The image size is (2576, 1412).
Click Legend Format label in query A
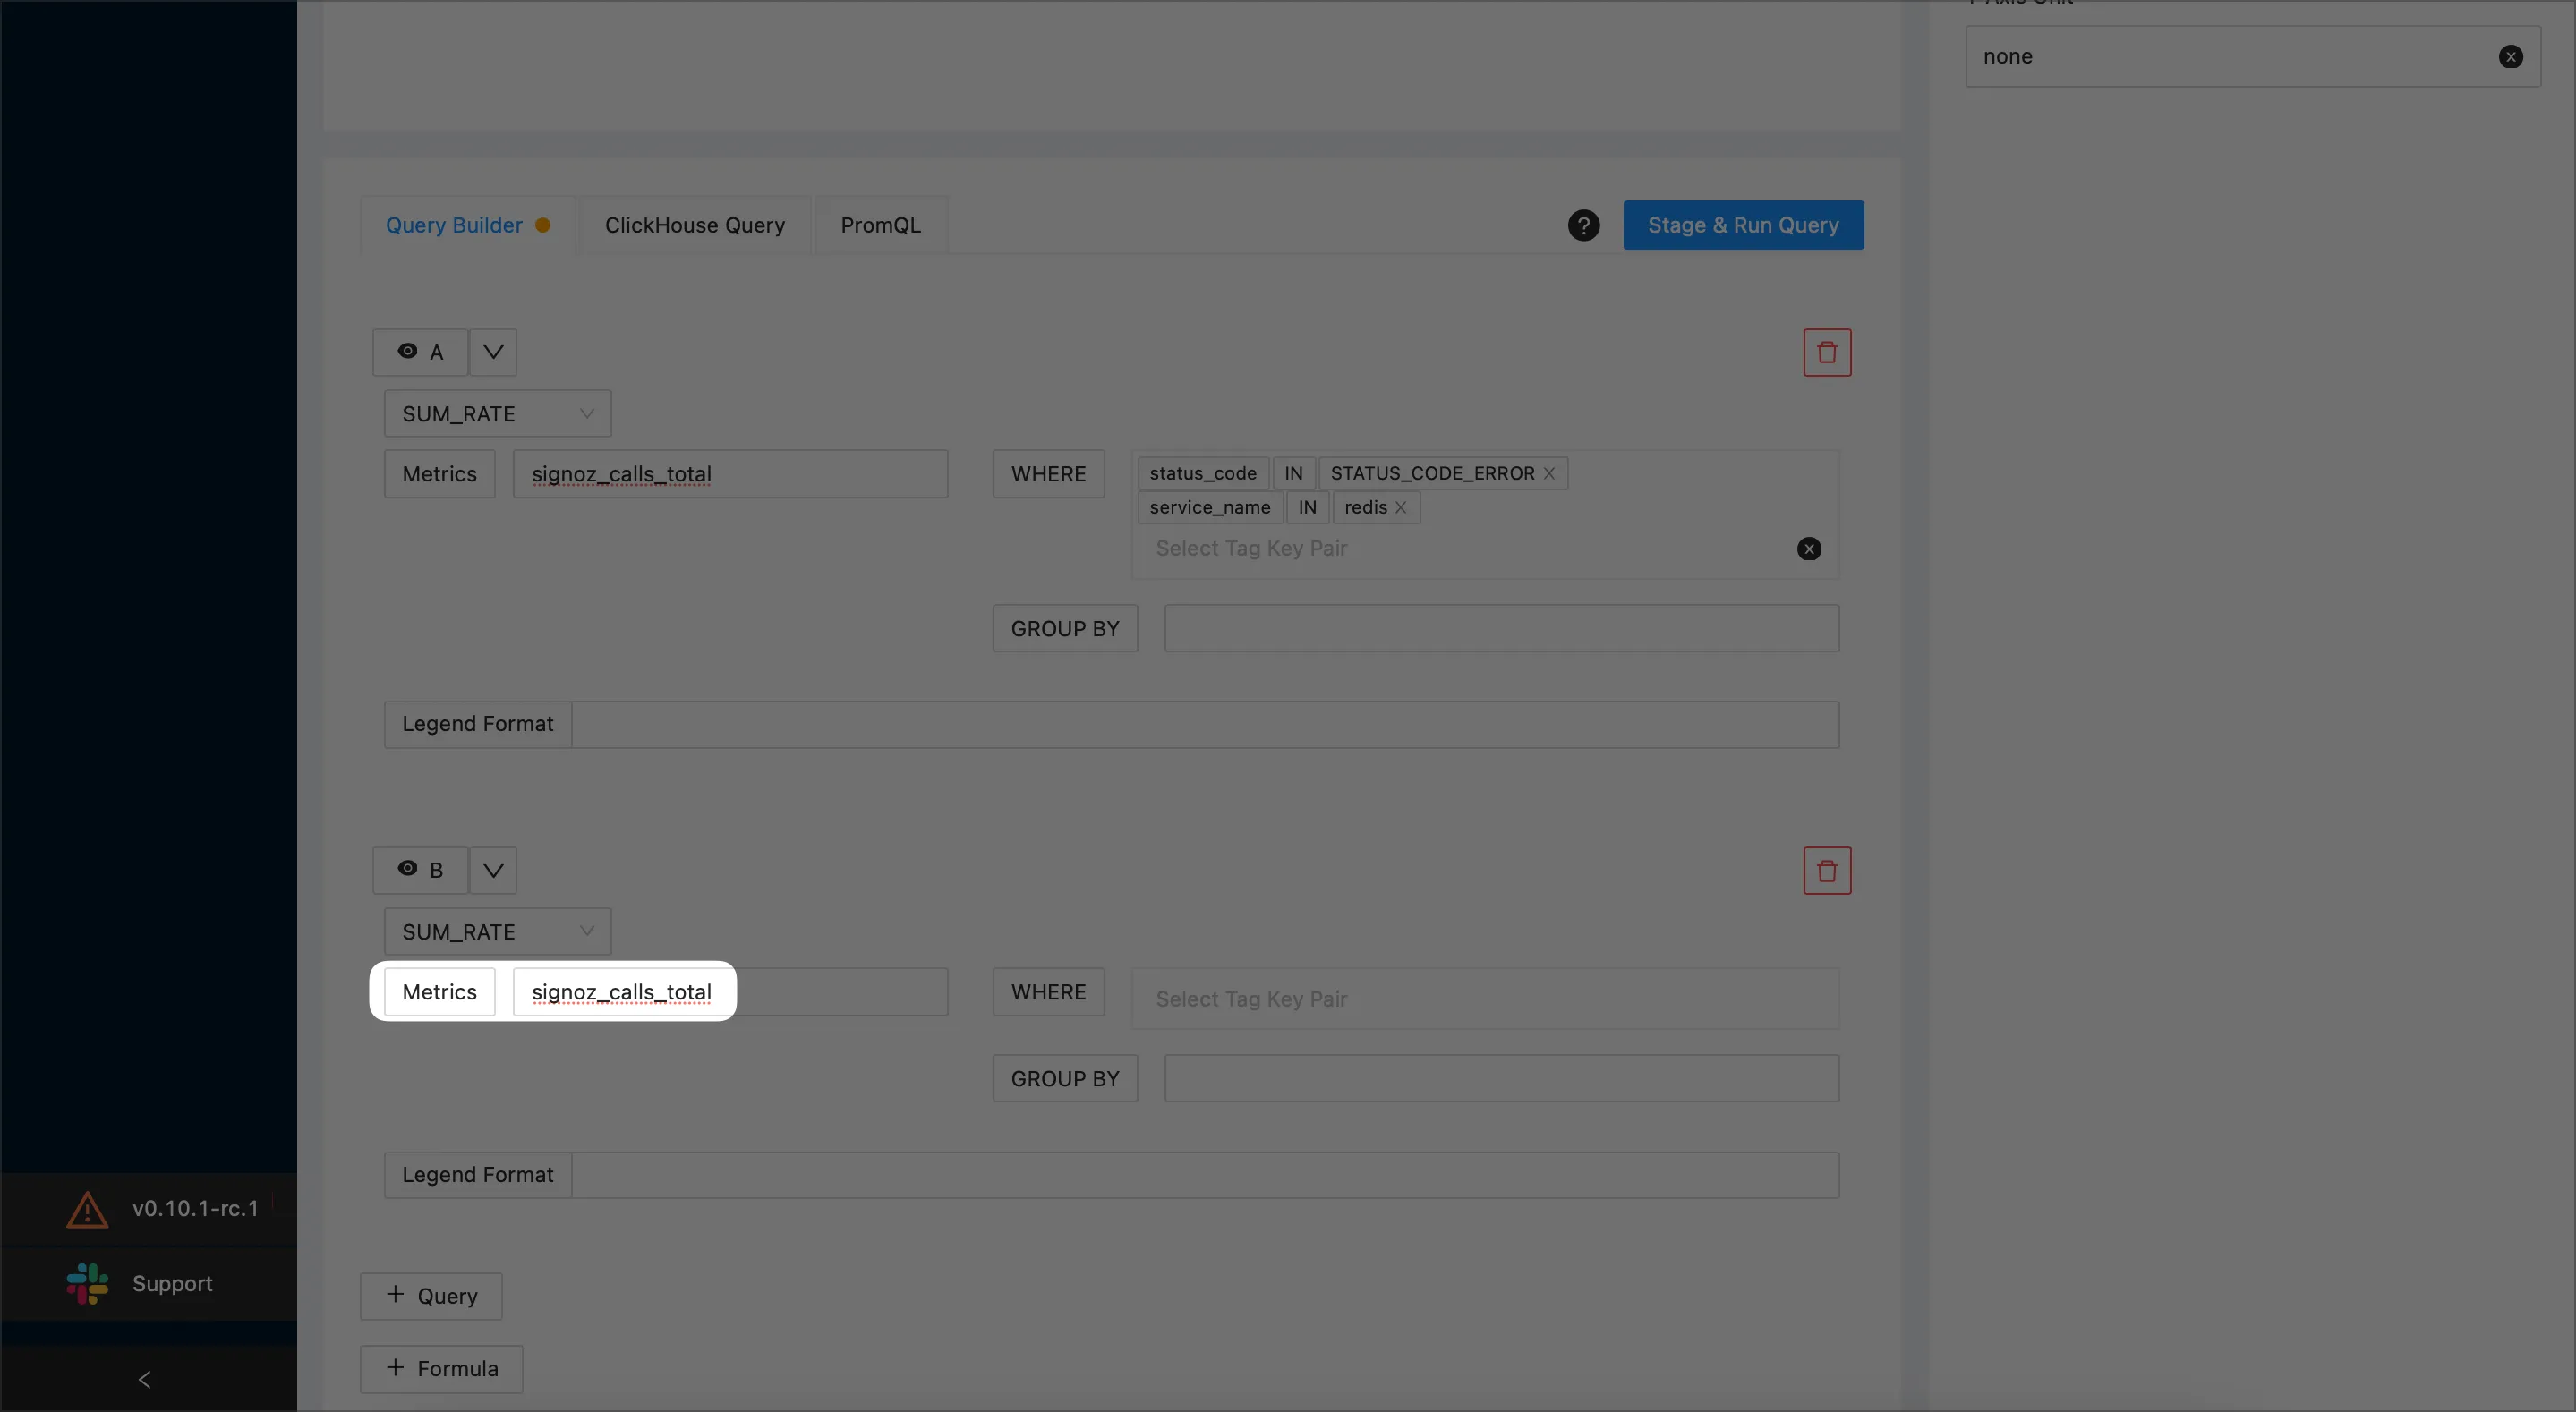(x=478, y=724)
